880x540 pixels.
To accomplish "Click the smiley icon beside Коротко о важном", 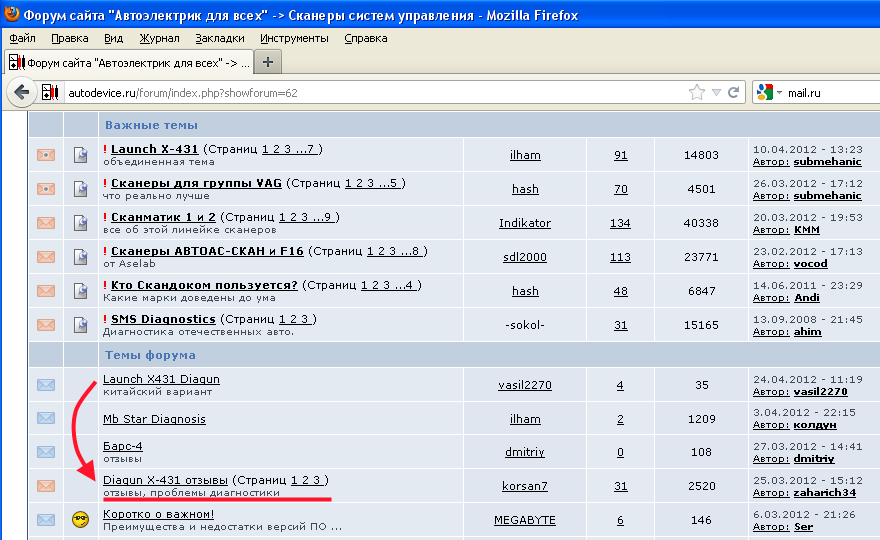I will (x=81, y=520).
